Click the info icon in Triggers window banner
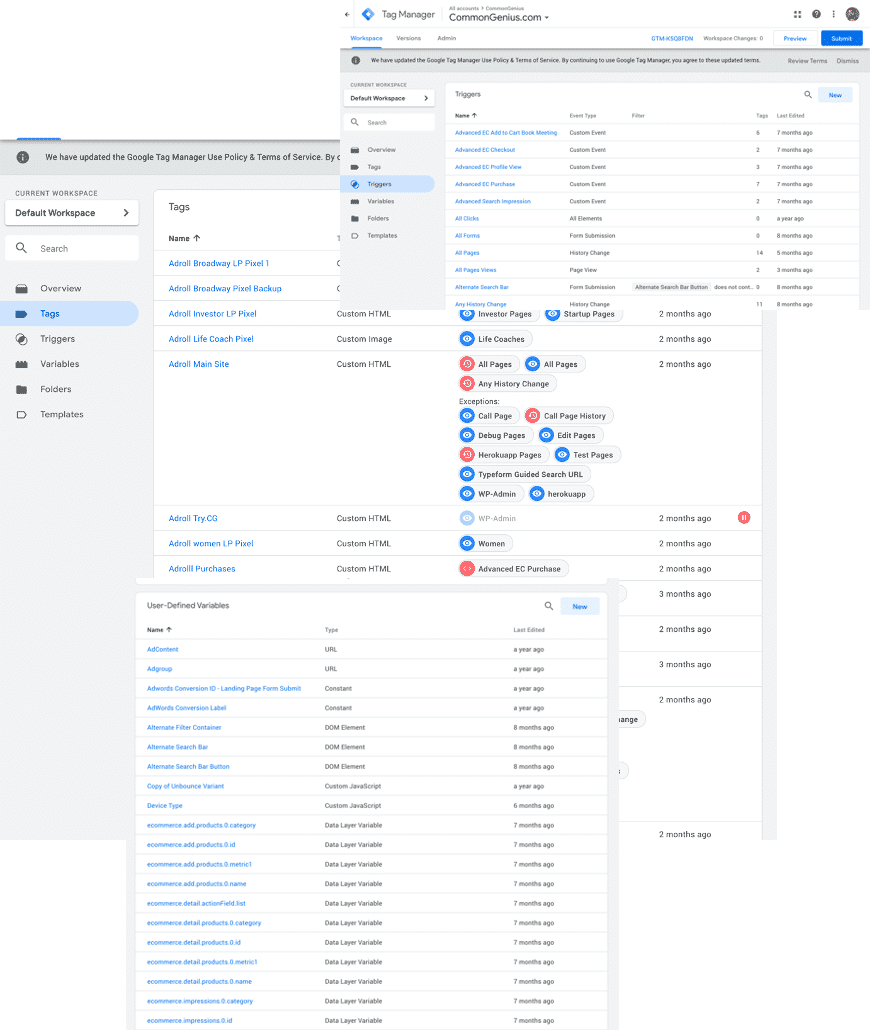 pos(355,60)
